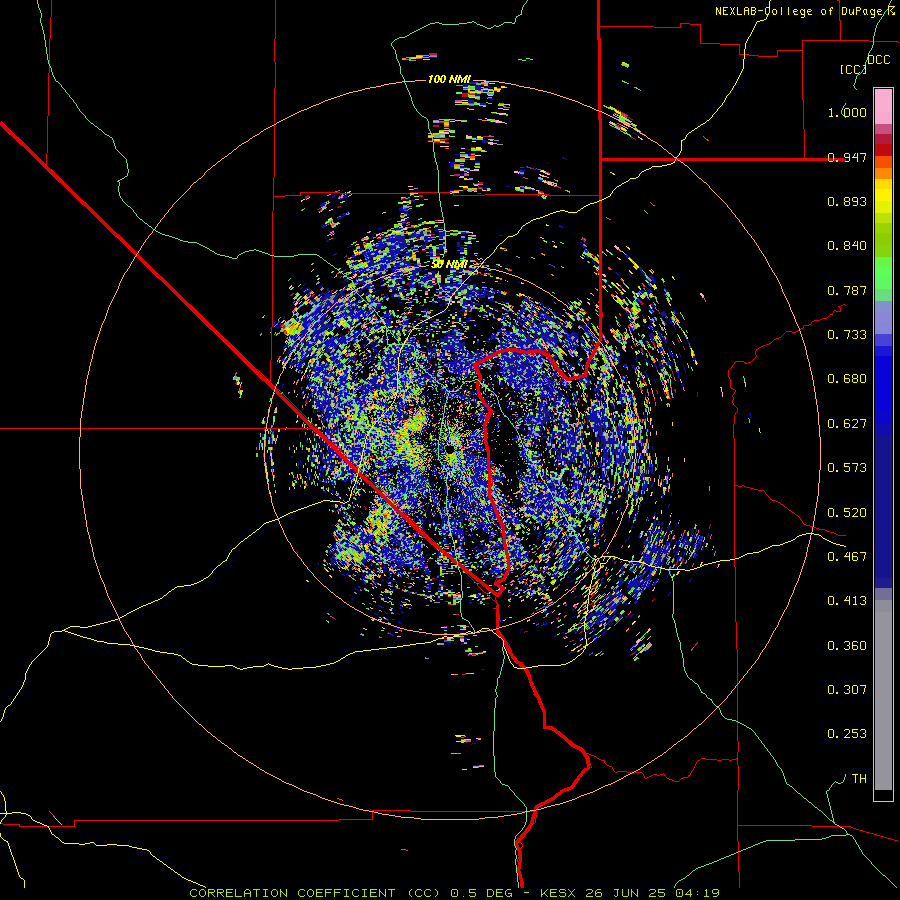Click the 0.627 scale value
This screenshot has width=900, height=900.
click(x=847, y=424)
